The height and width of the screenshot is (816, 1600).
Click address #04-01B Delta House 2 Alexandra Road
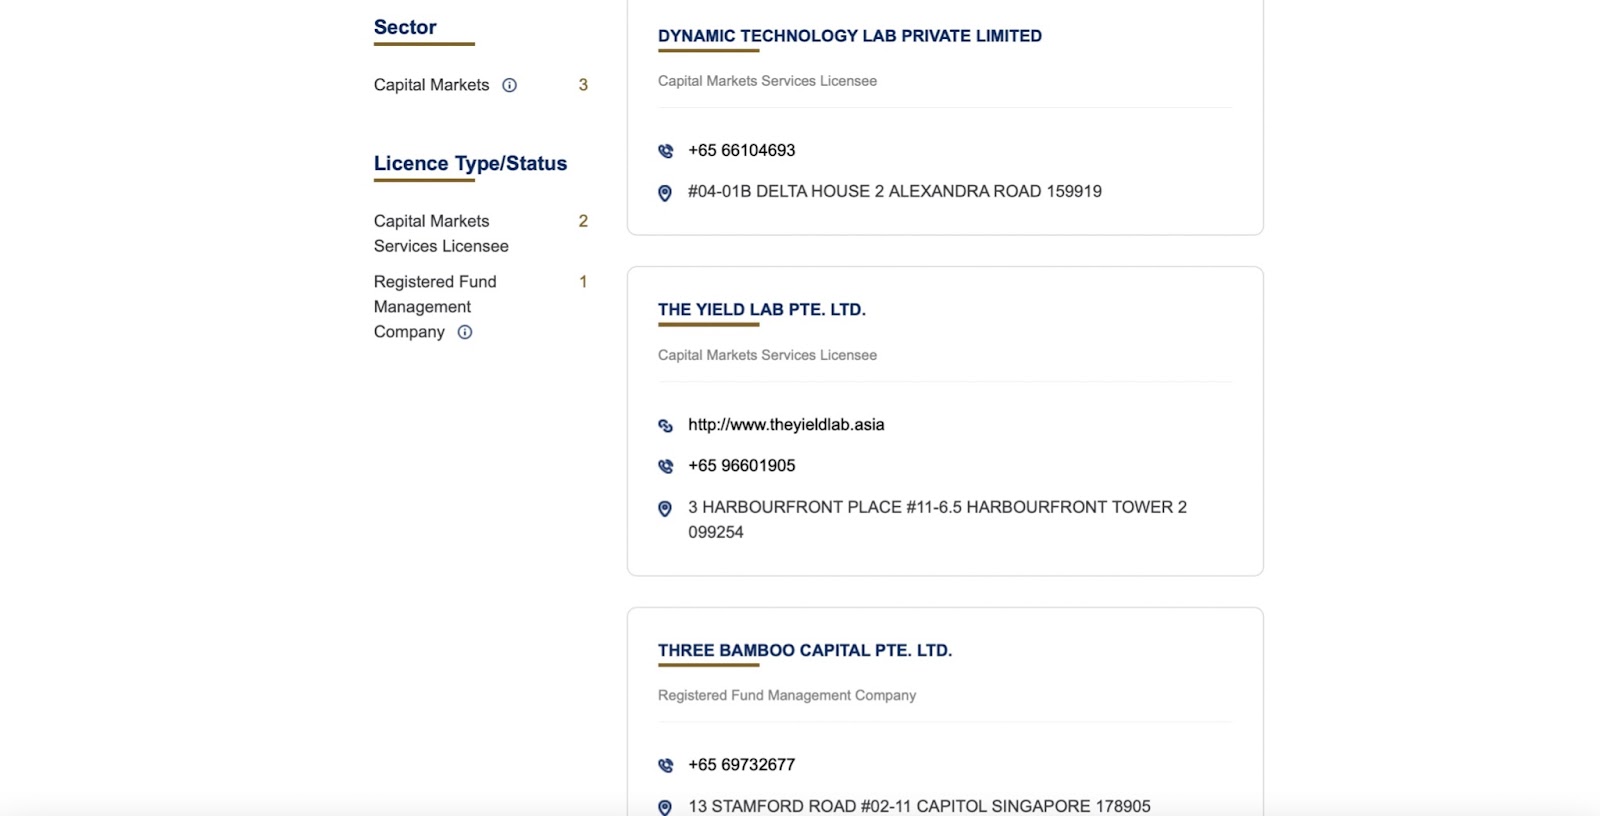pos(895,192)
